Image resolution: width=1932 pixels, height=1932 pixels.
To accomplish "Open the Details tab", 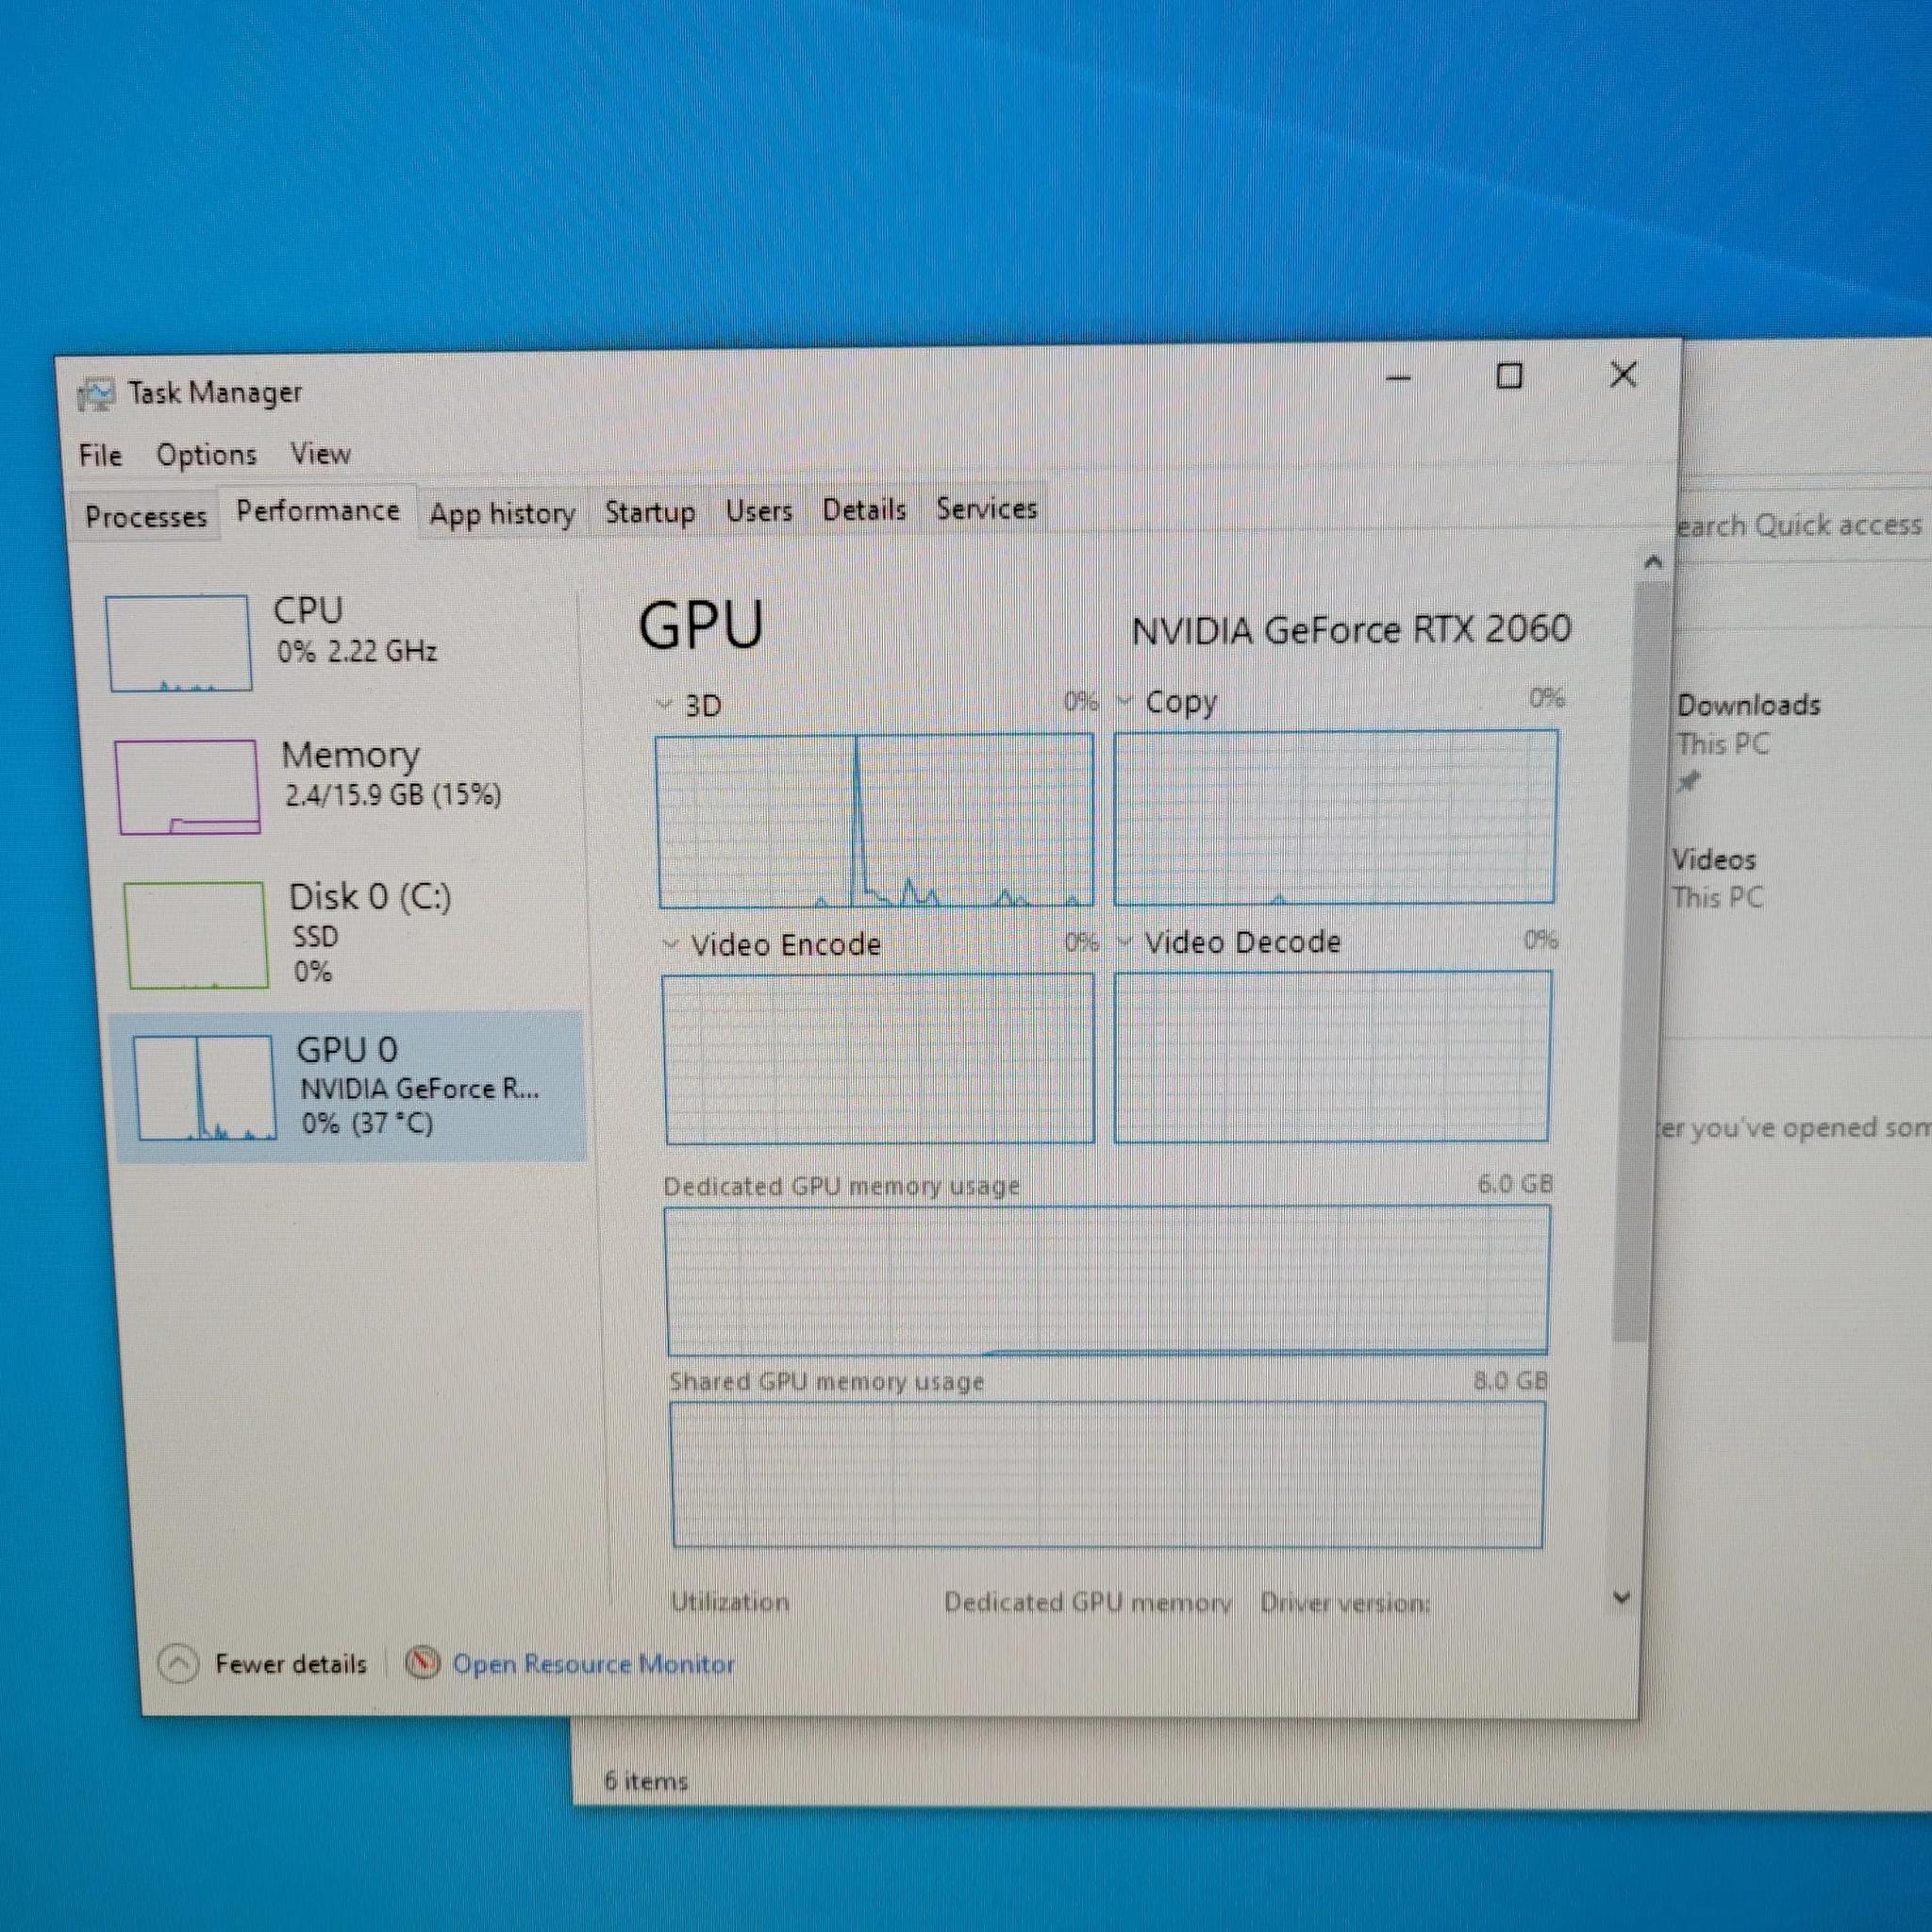I will tap(864, 510).
